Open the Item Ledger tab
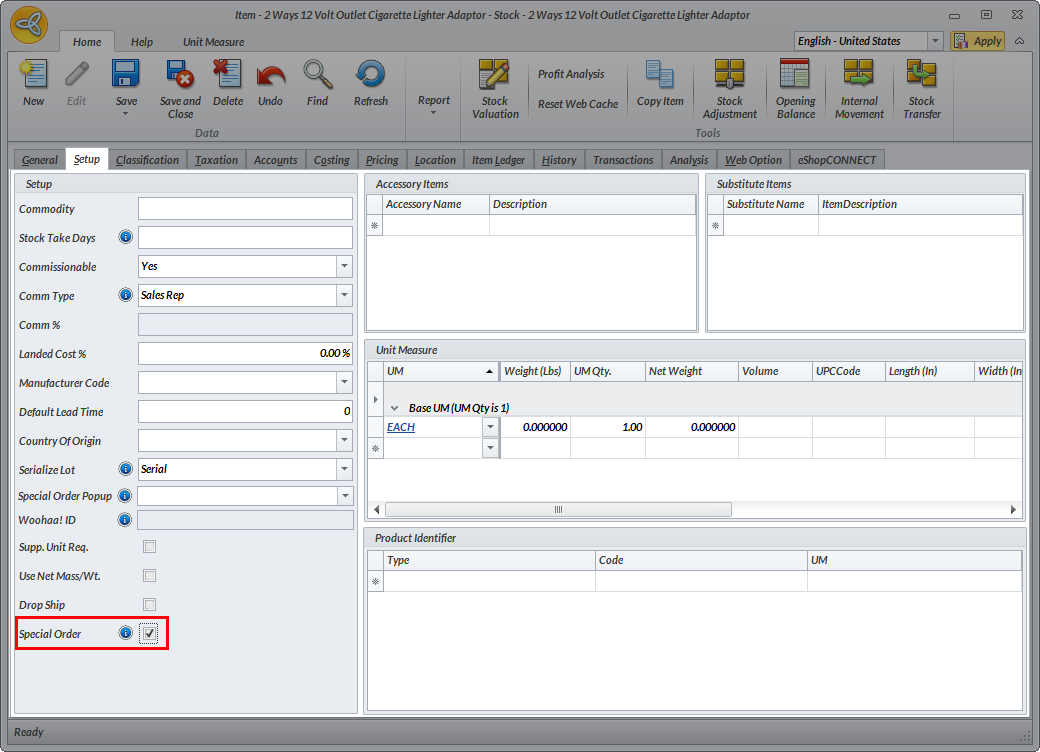The height and width of the screenshot is (752, 1040). pos(498,160)
